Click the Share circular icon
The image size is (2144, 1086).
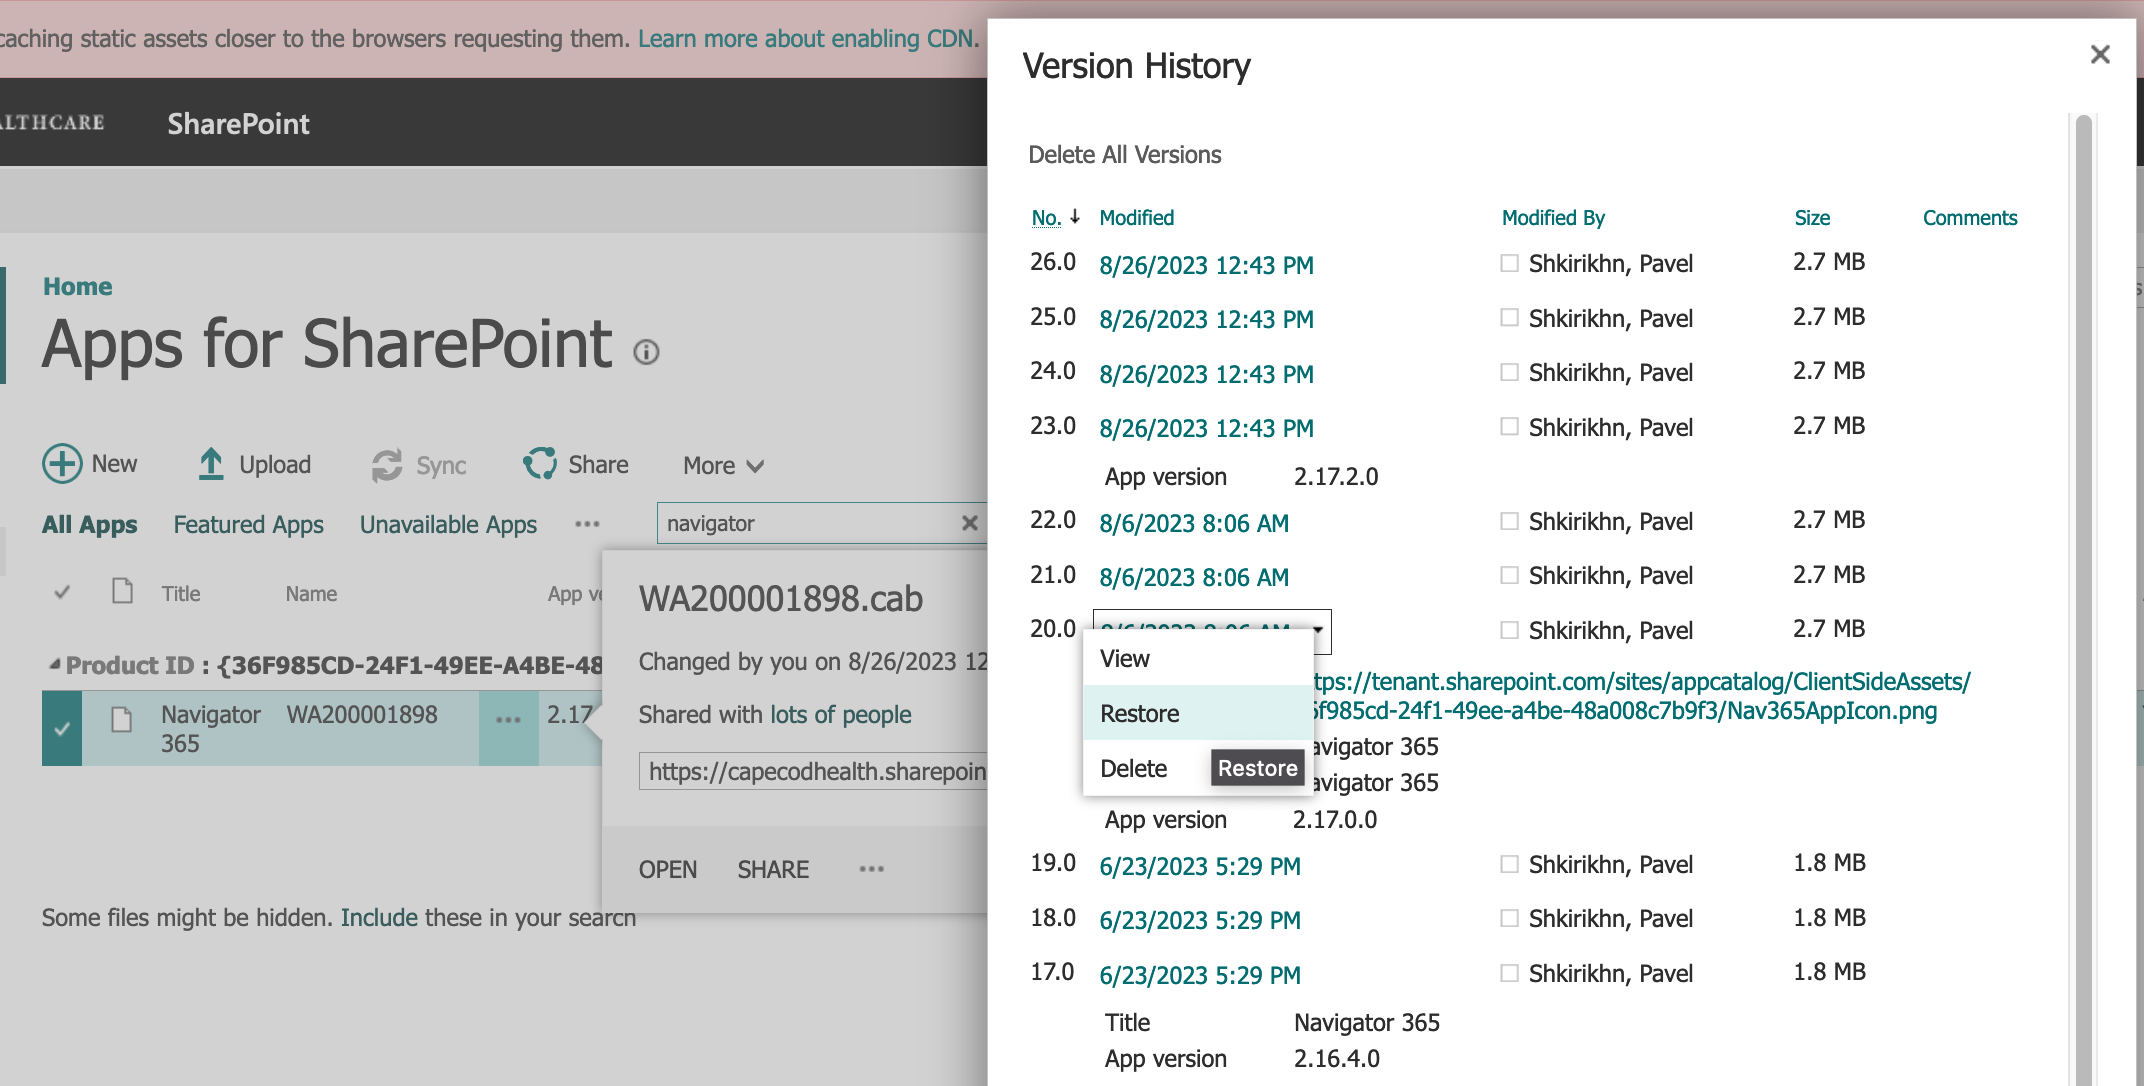[x=540, y=464]
